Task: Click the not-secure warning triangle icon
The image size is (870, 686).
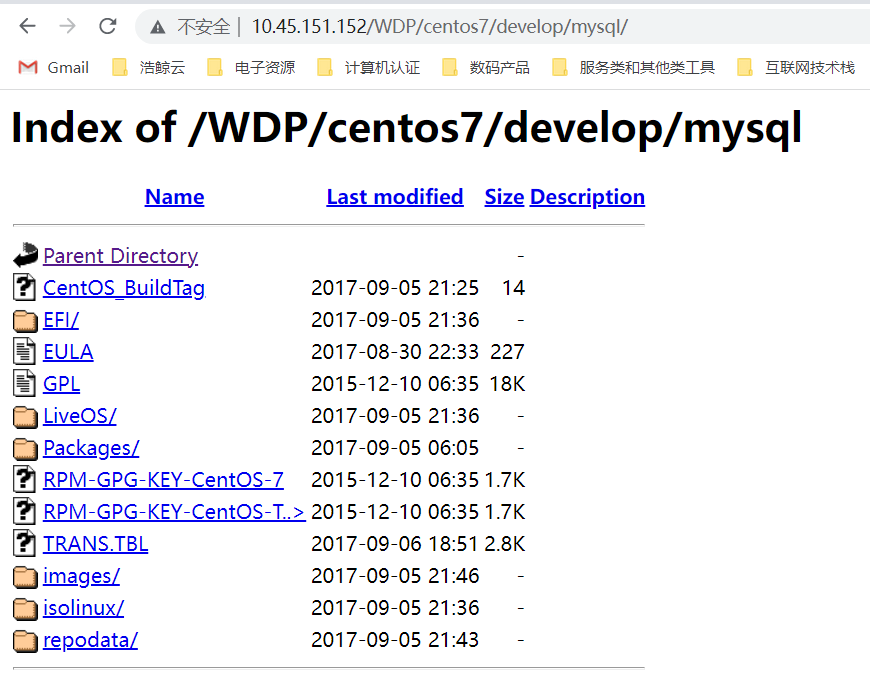Action: (158, 27)
